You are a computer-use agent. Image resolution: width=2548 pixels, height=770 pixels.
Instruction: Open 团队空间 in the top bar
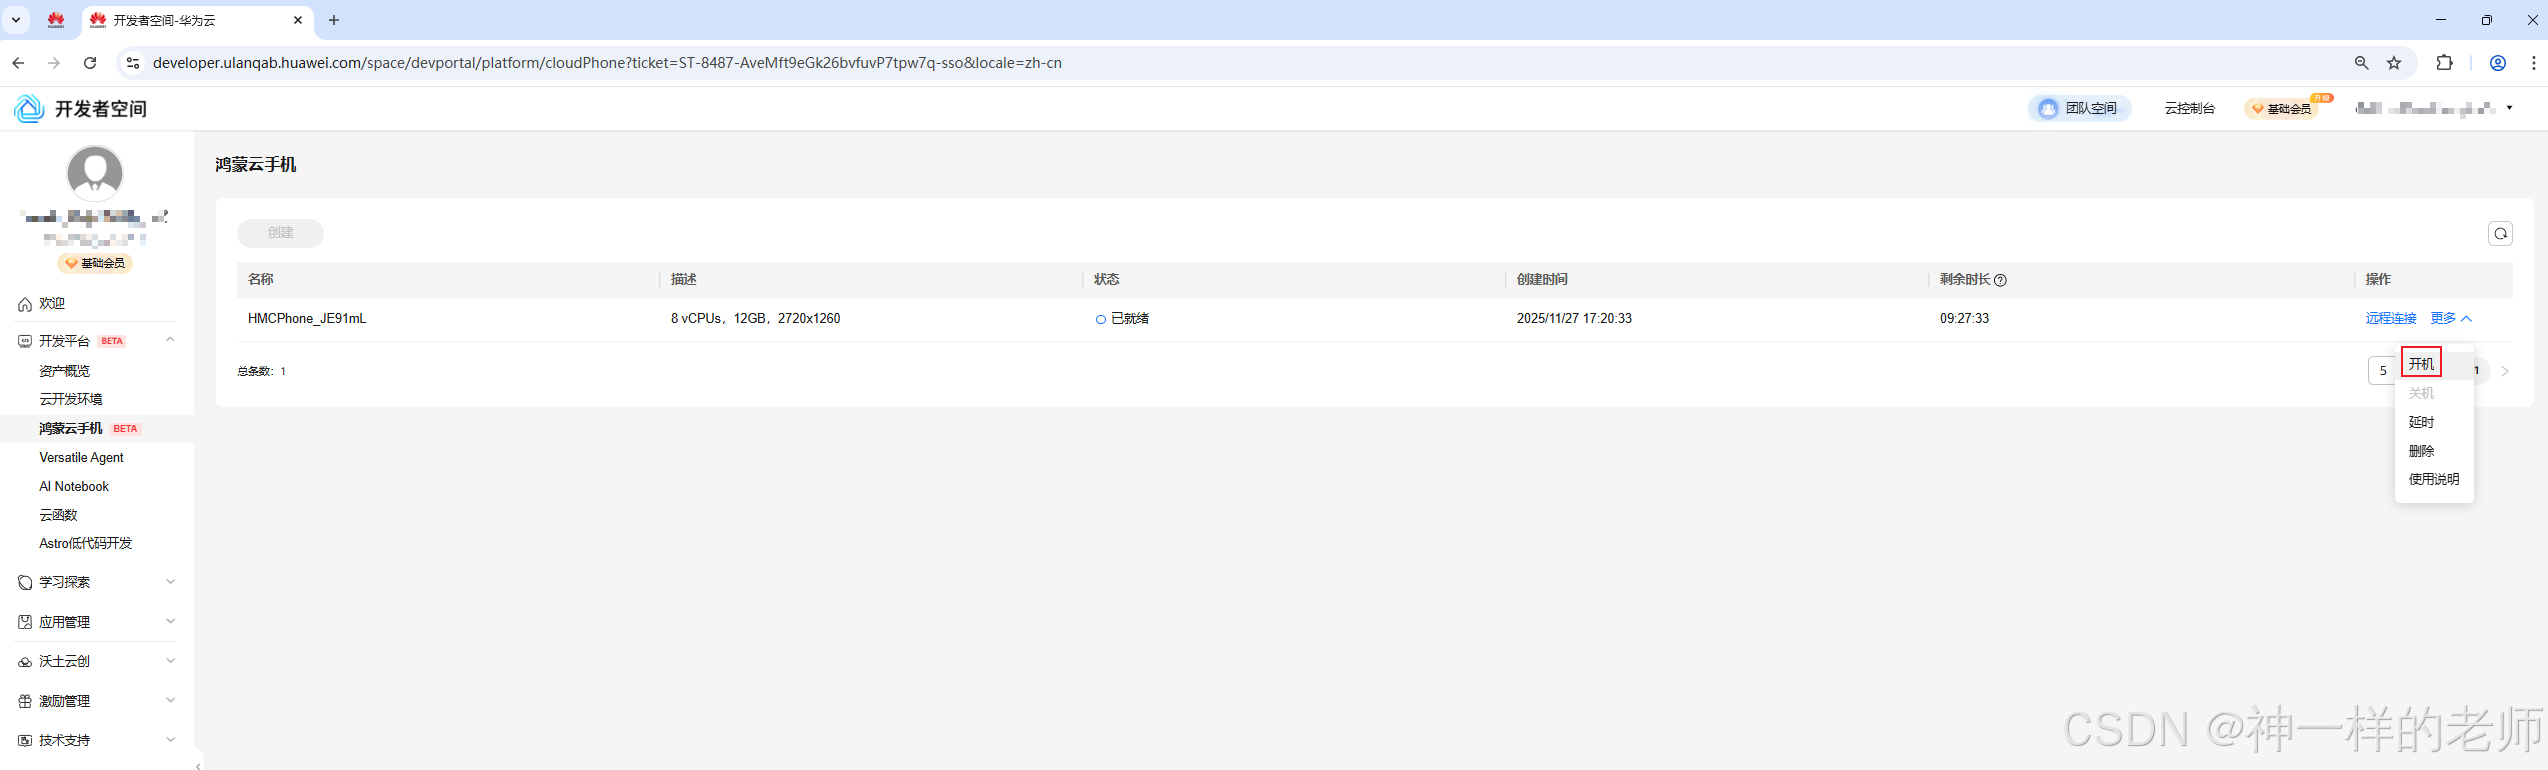(2080, 108)
